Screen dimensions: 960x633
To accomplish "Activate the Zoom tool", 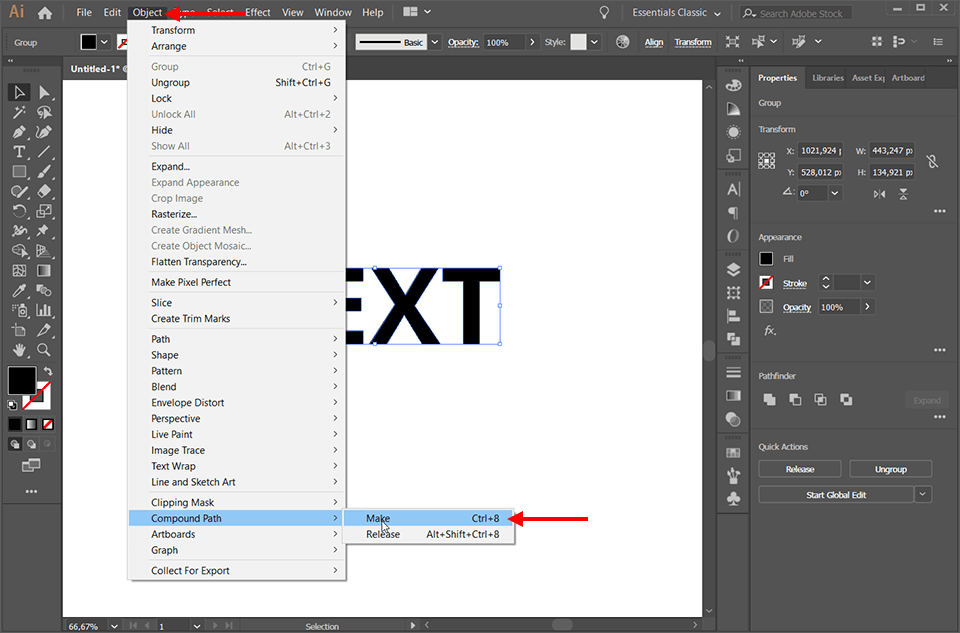I will click(x=42, y=349).
